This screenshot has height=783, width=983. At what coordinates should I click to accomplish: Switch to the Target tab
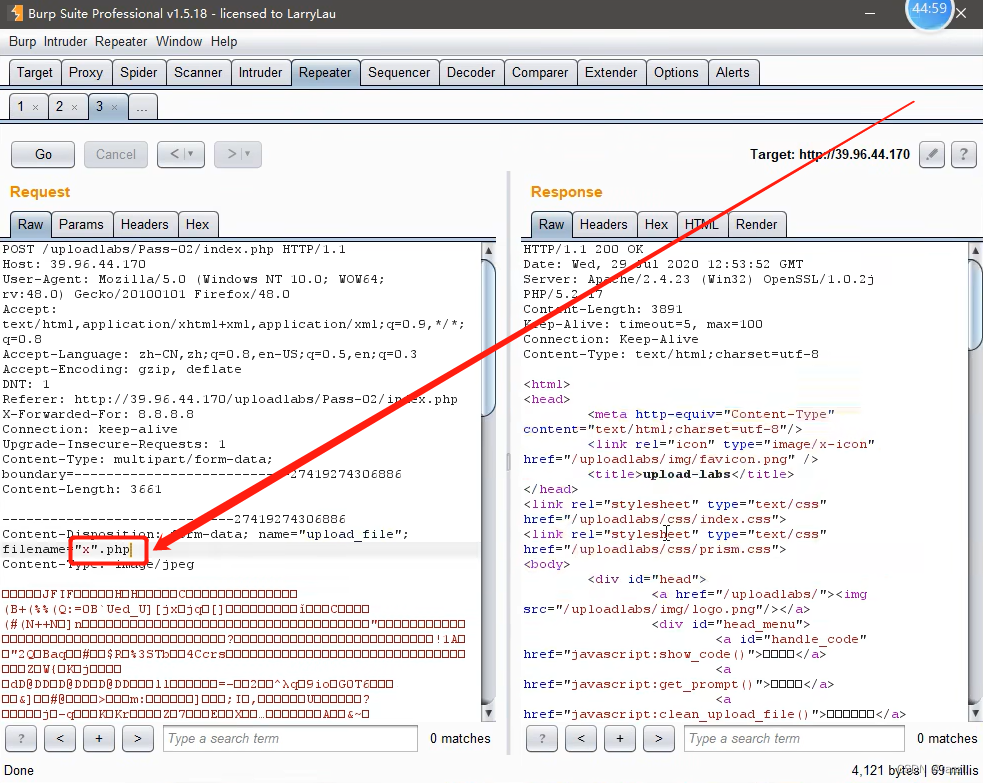(x=34, y=73)
